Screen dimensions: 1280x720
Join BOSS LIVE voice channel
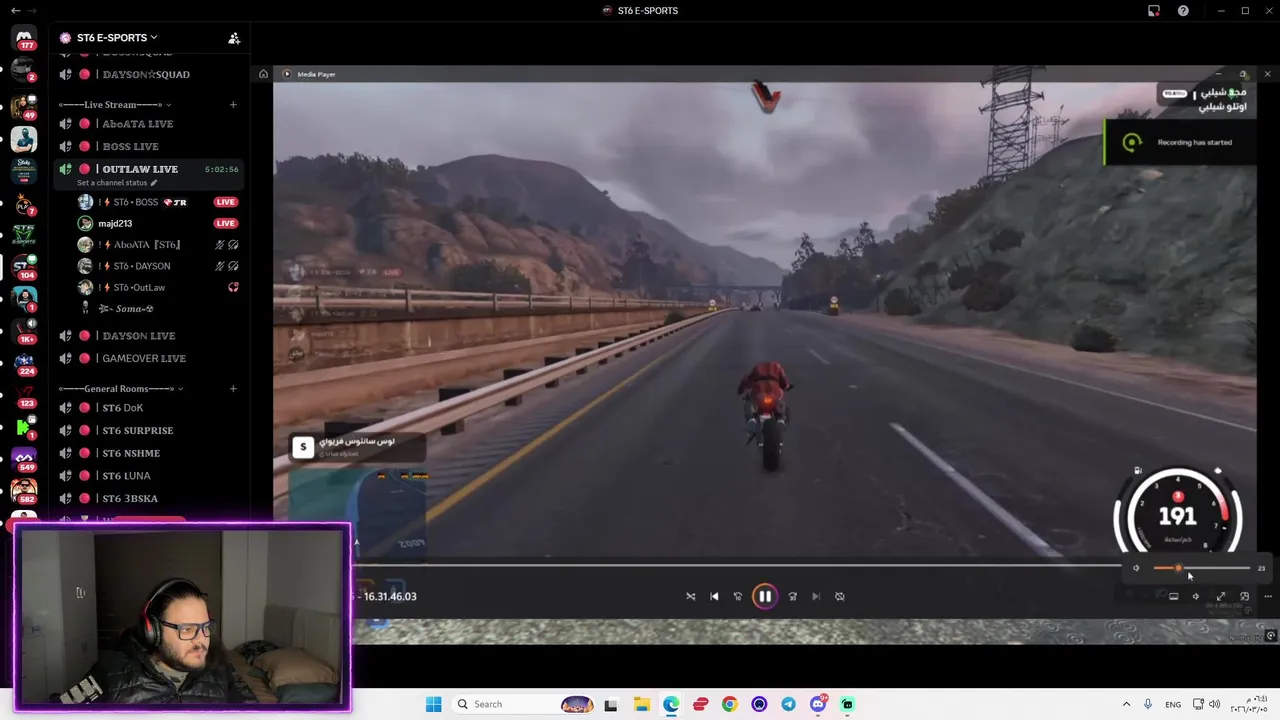click(150, 146)
